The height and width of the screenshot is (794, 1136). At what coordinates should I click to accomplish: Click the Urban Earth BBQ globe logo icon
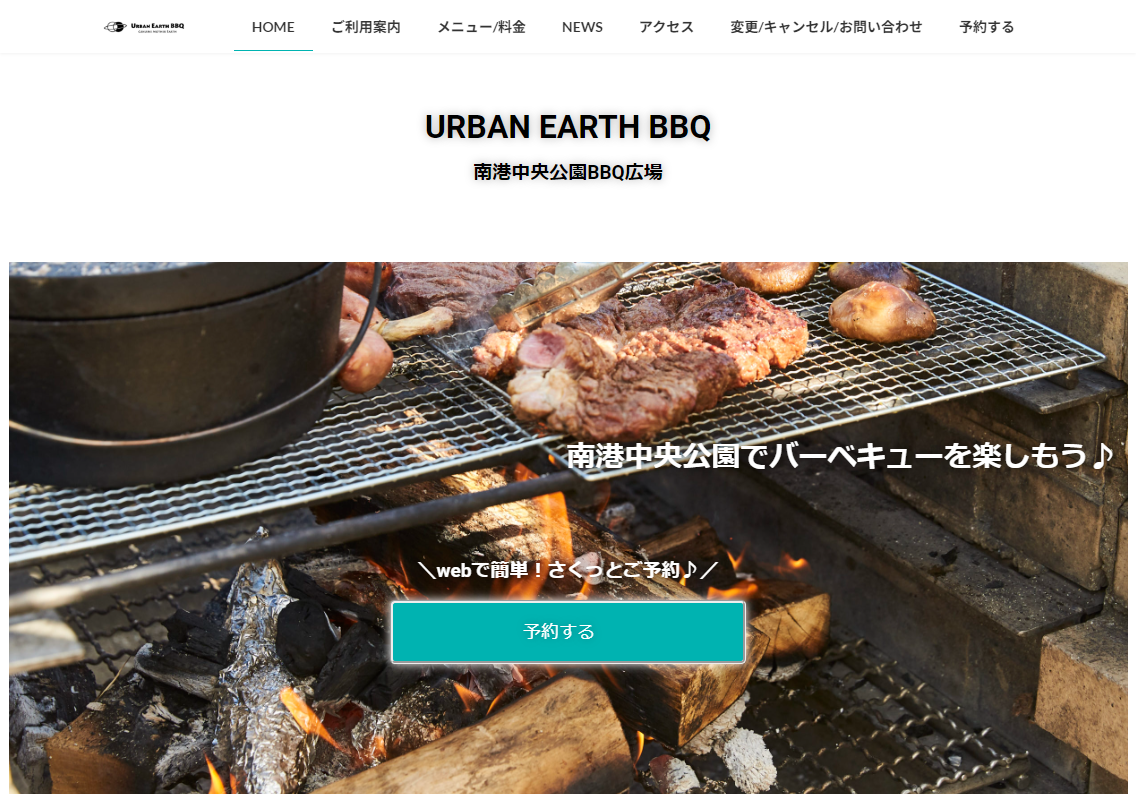coord(115,28)
